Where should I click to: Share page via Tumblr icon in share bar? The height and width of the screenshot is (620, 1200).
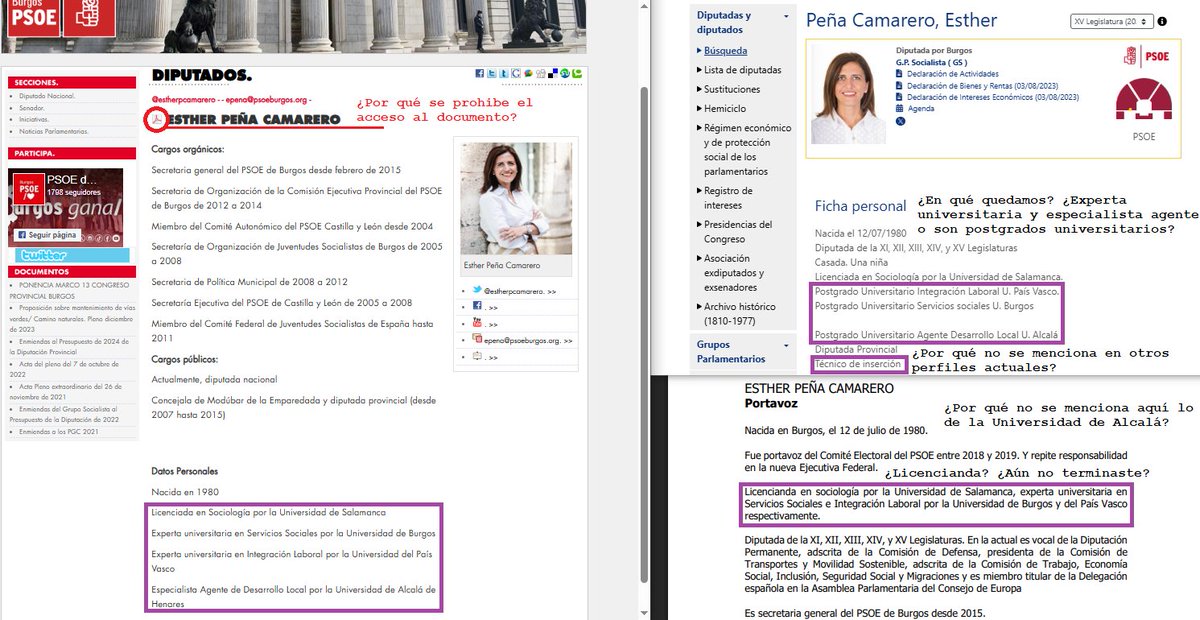[x=504, y=73]
